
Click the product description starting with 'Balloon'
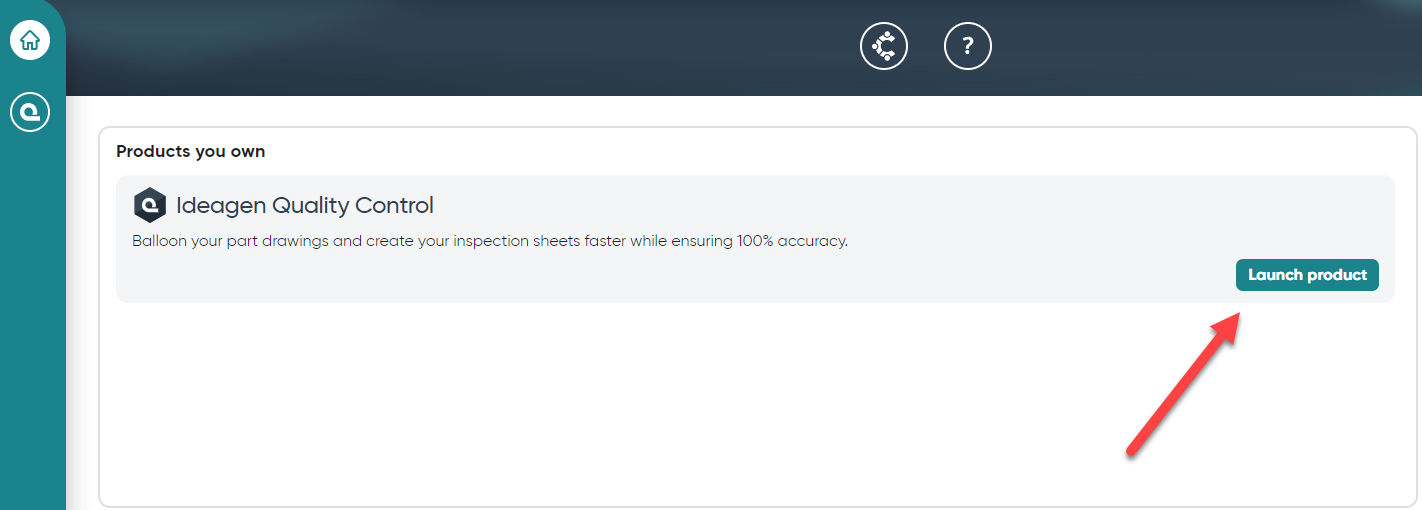coord(490,241)
